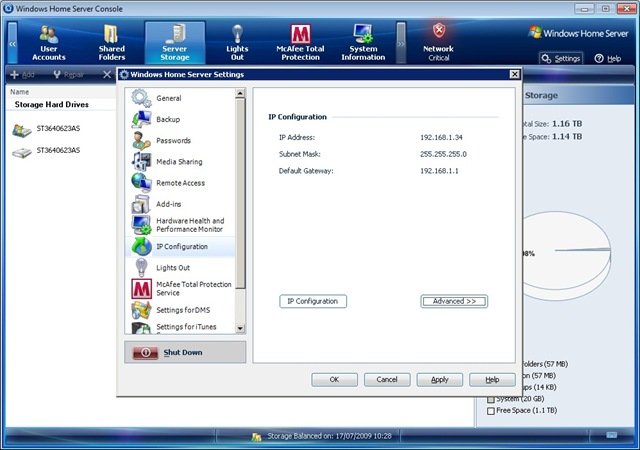The image size is (640, 450).
Task: Click the Add drive toolbar button
Action: tap(22, 75)
